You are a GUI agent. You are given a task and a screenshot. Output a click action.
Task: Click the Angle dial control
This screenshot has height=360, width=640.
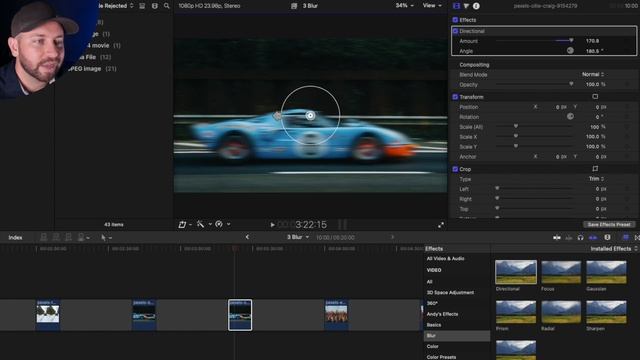click(570, 51)
